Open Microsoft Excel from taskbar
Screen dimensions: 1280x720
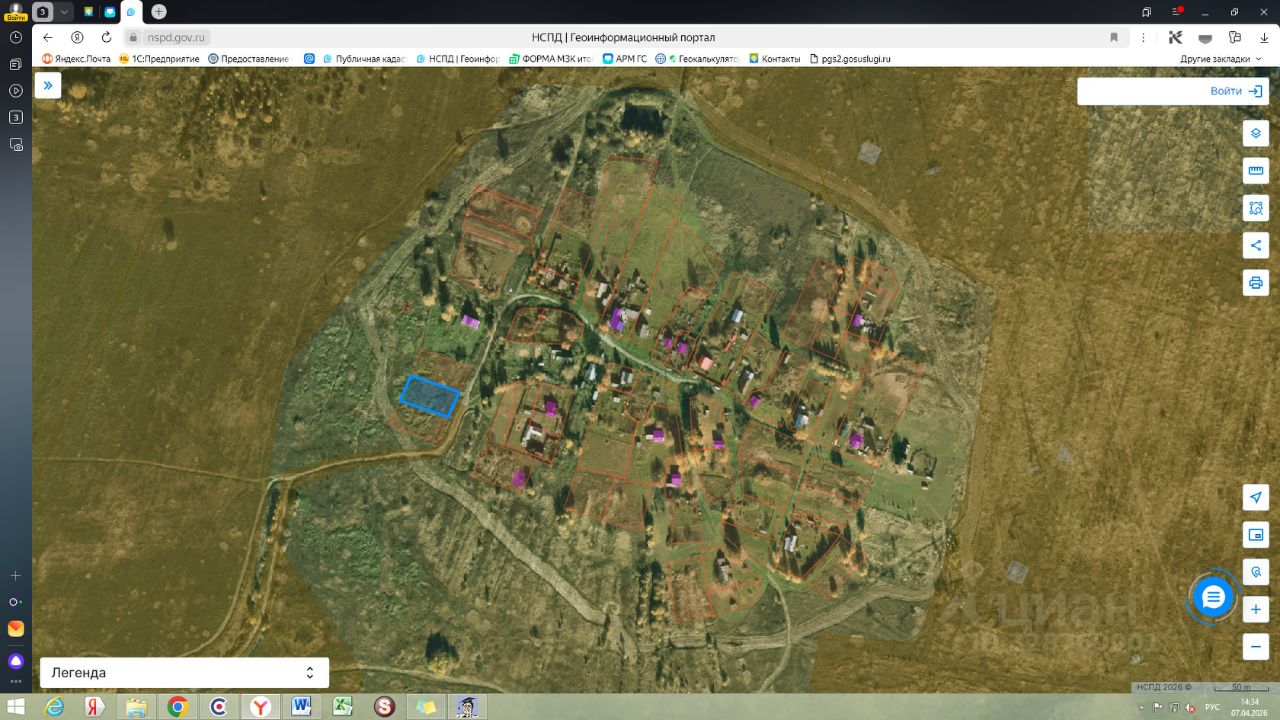coord(342,707)
